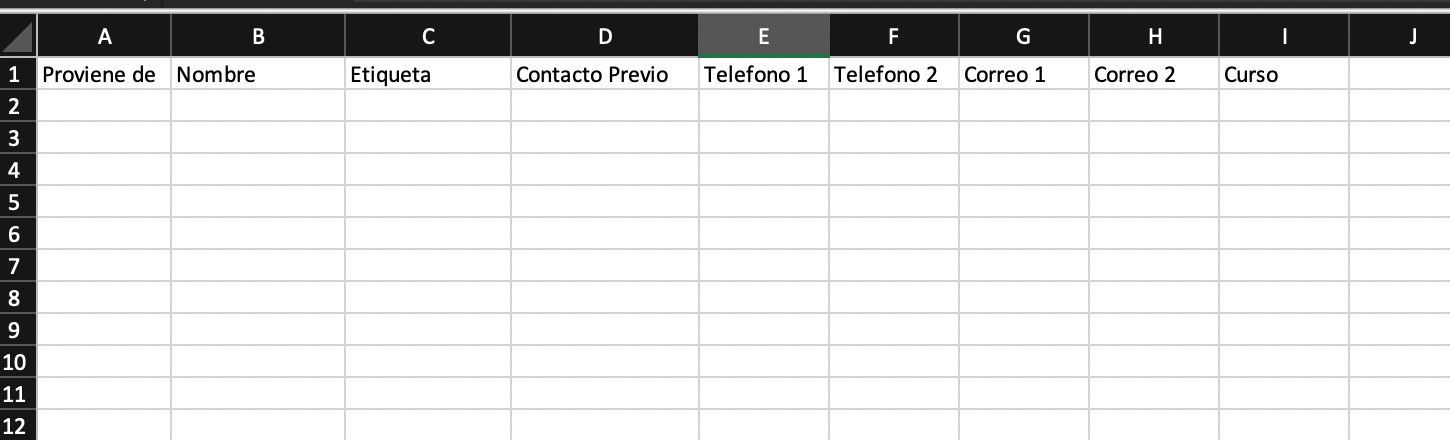This screenshot has height=440, width=1450.
Task: Click the "Proviene de" cell
Action: [x=104, y=74]
